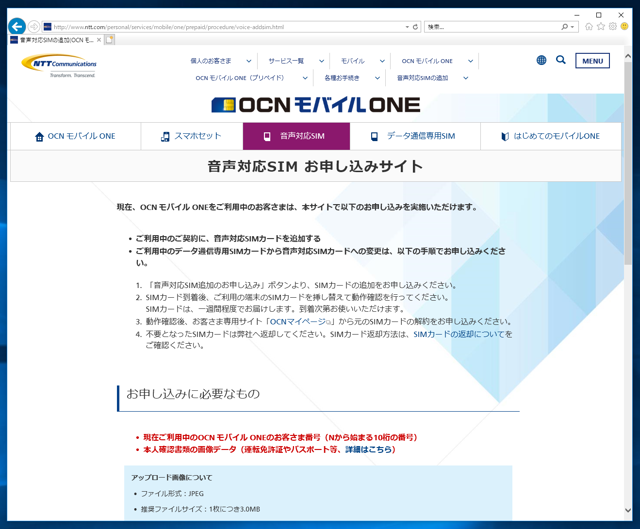
Task: Click the ファイル形式：JPEG line
Action: tap(172, 493)
